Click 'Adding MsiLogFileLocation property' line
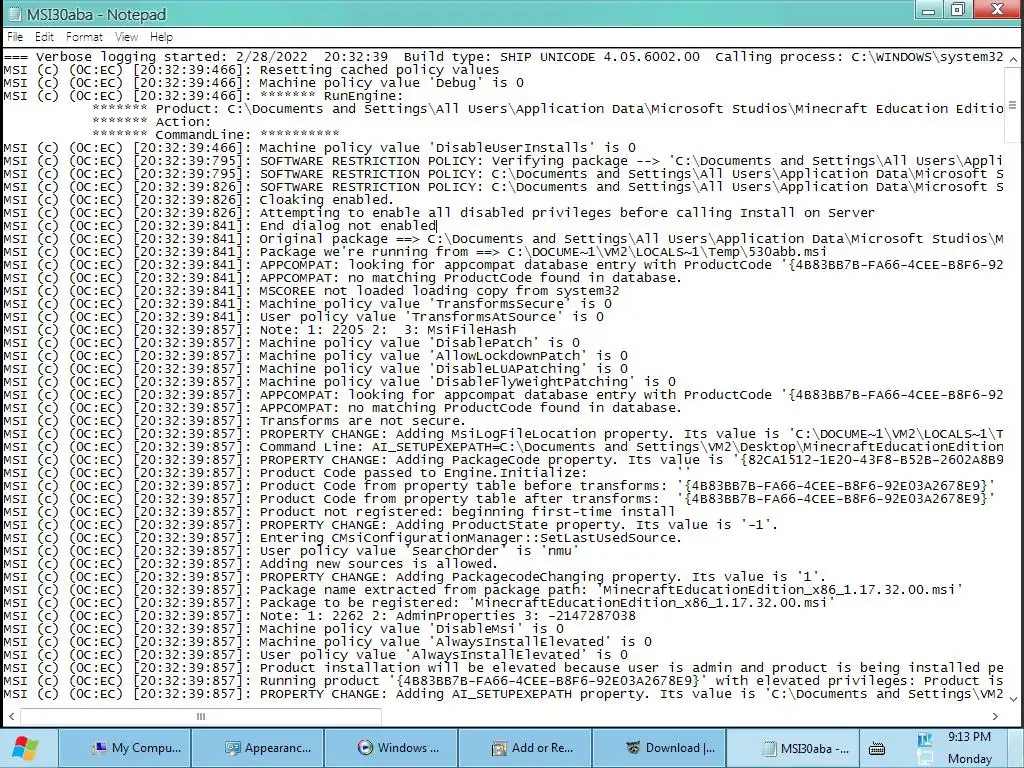 point(503,434)
